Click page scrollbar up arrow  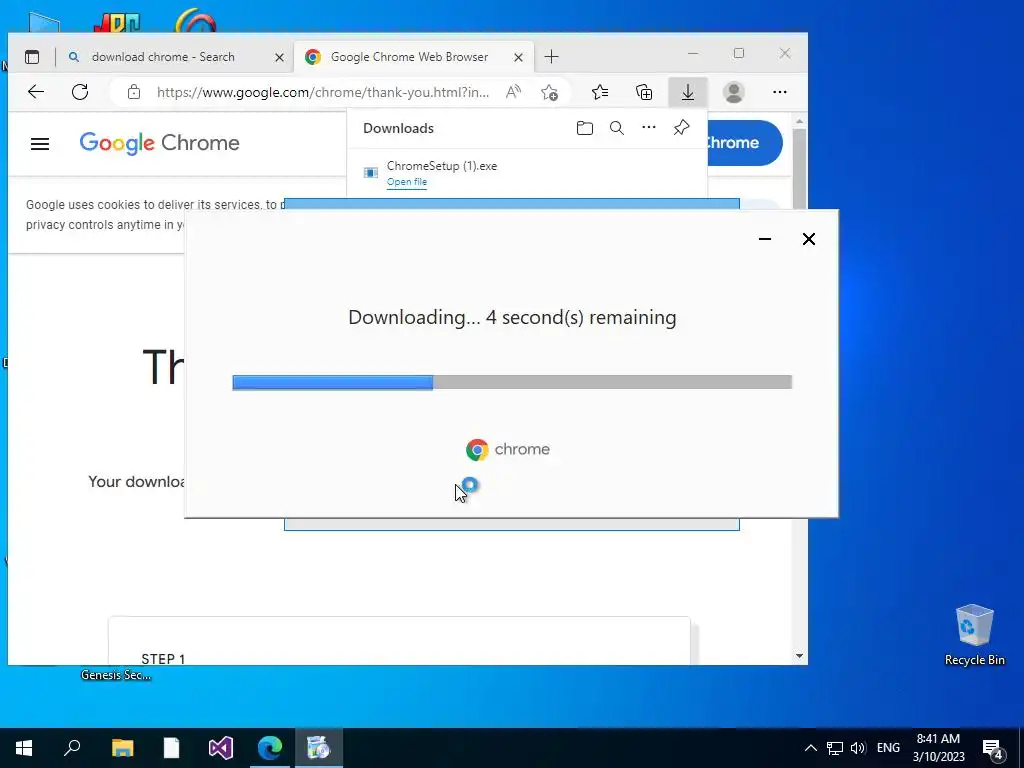pos(799,122)
